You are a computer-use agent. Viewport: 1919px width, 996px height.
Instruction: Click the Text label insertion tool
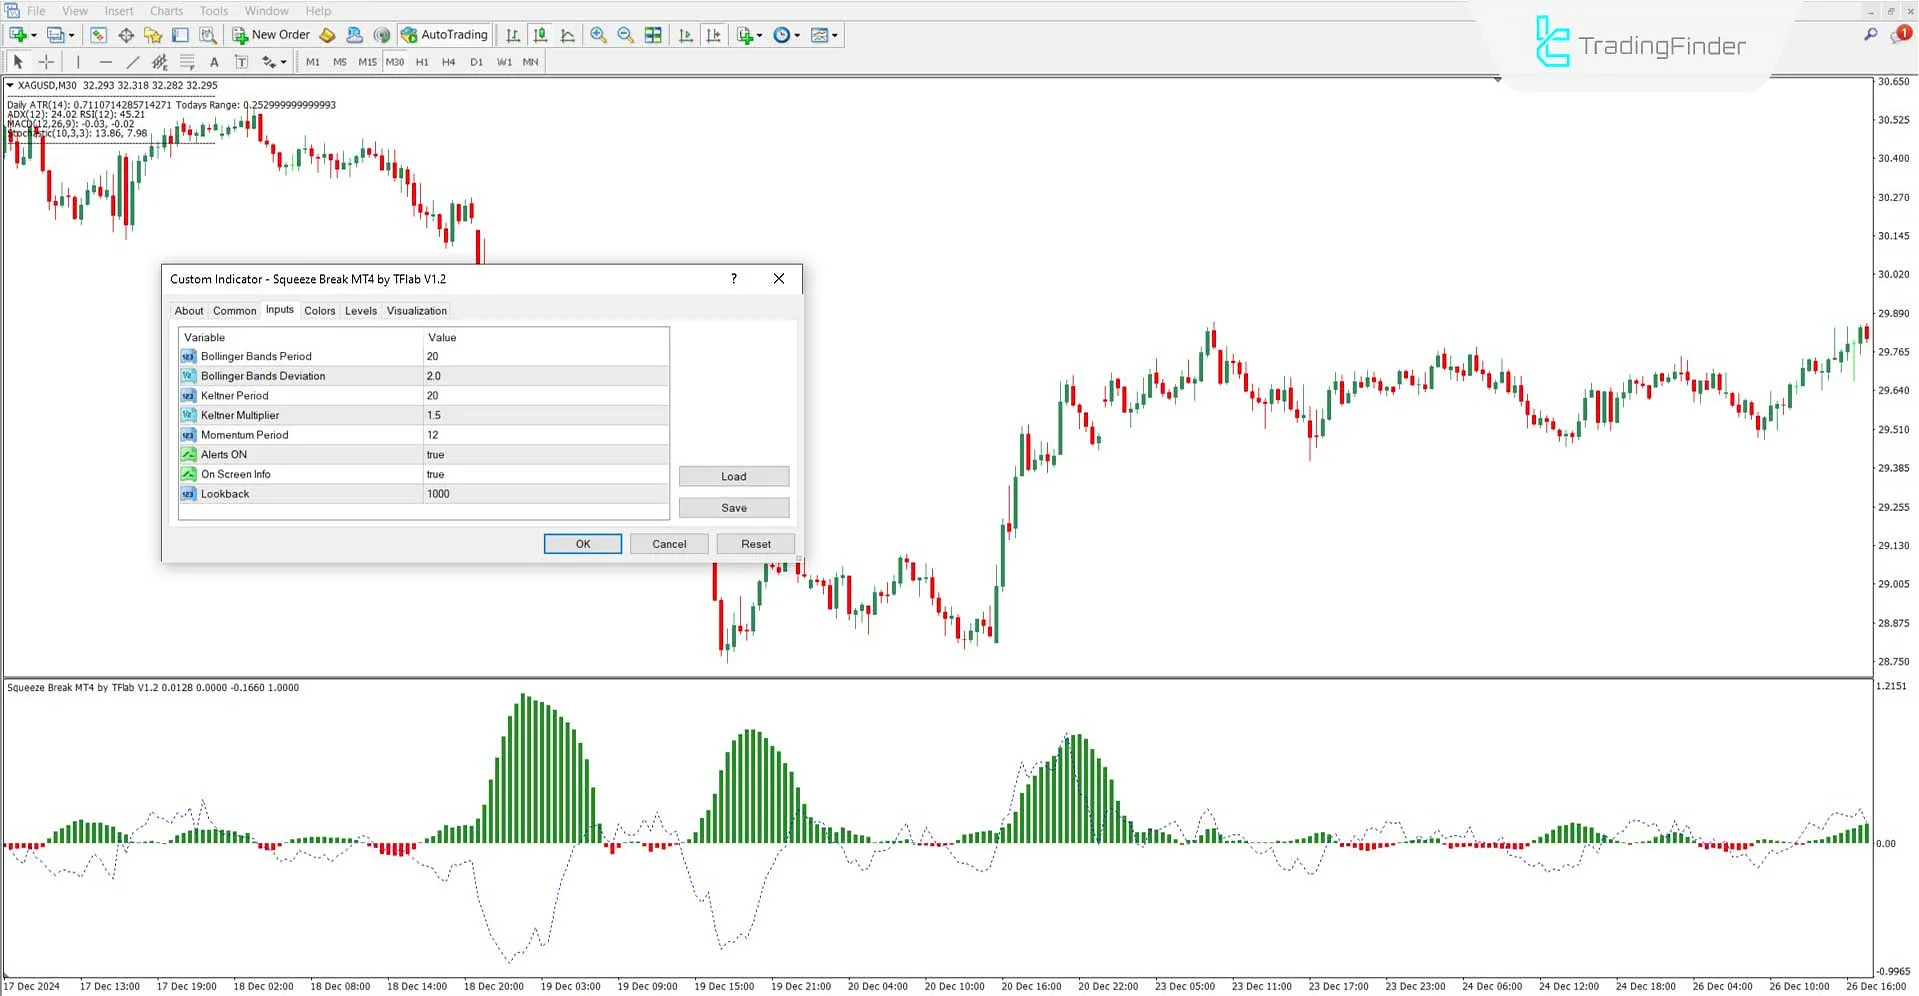241,62
